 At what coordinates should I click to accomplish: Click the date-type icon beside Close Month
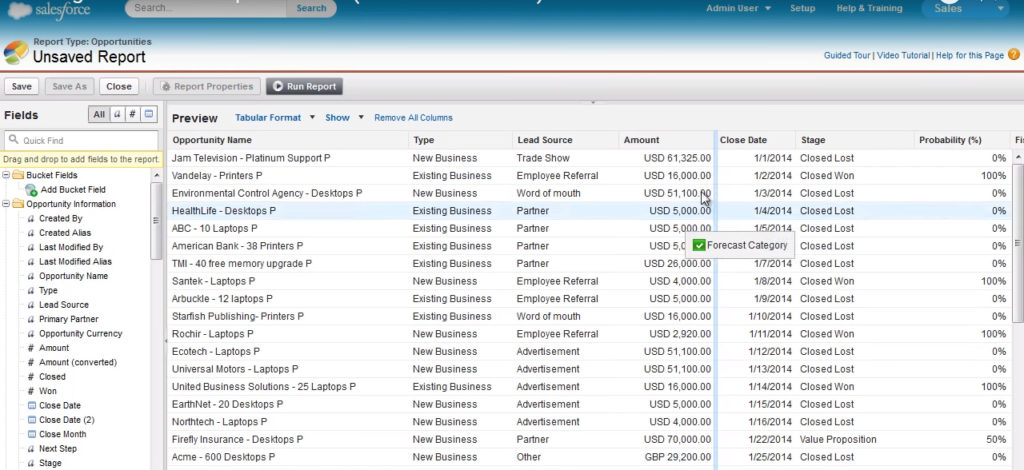31,434
